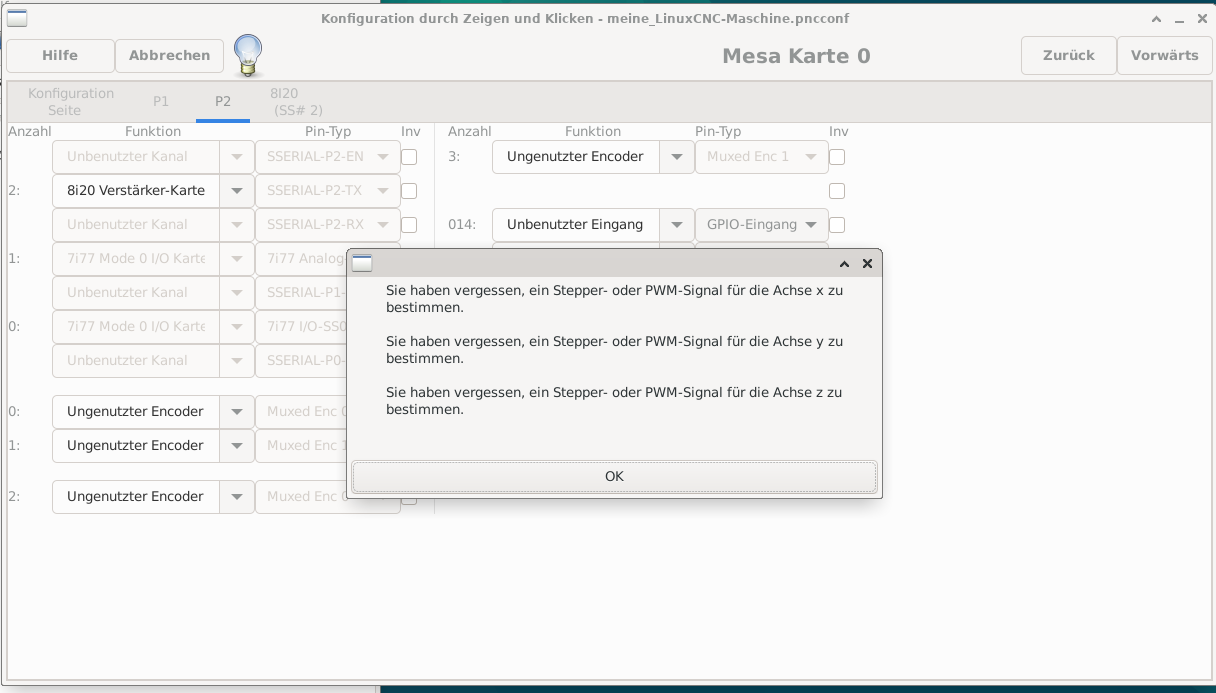This screenshot has width=1216, height=693.
Task: Expand the 8i20 Verstärker-Karte function dropdown
Action: coord(237,191)
